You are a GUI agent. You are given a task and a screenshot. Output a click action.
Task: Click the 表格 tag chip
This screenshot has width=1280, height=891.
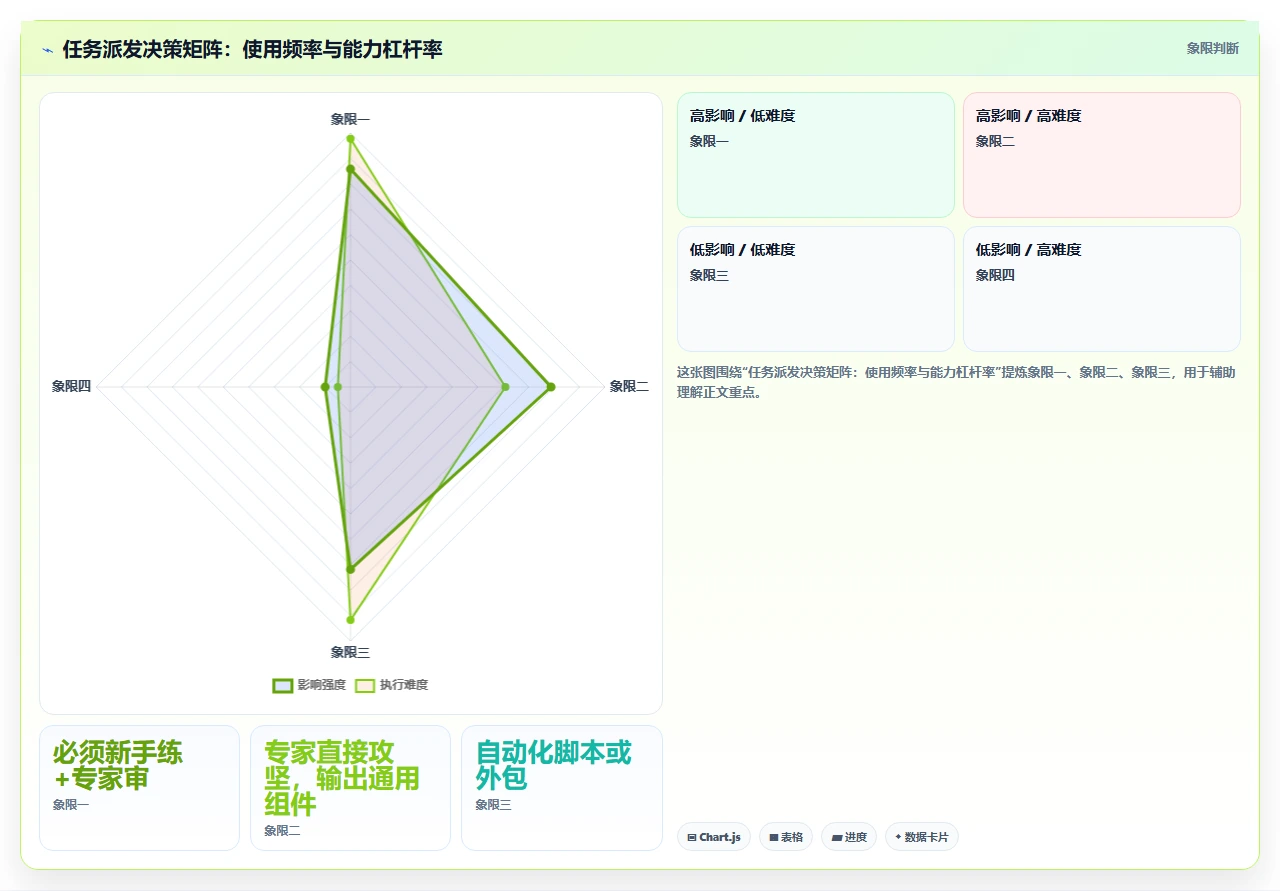[x=786, y=837]
